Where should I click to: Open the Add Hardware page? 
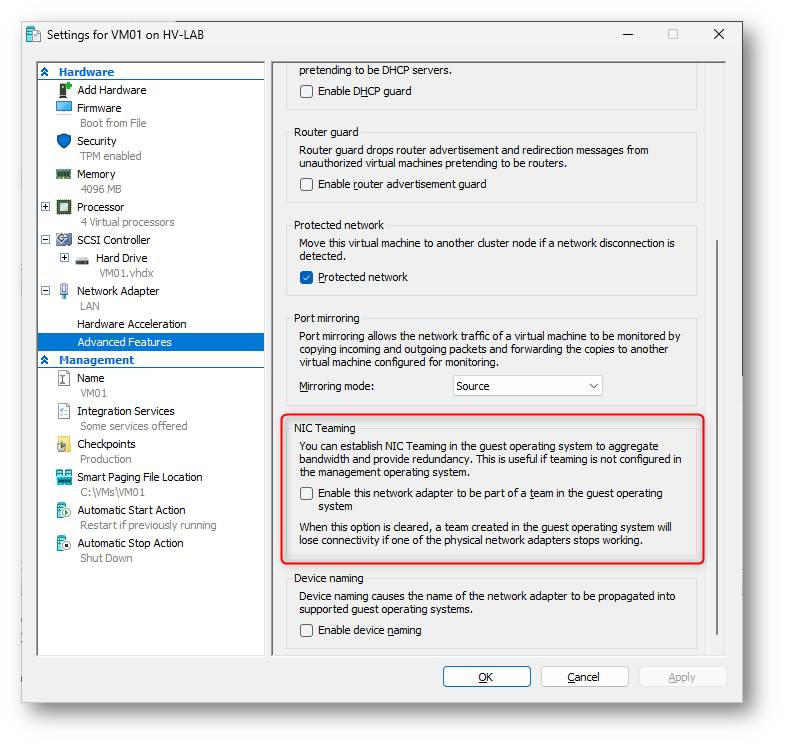point(112,90)
